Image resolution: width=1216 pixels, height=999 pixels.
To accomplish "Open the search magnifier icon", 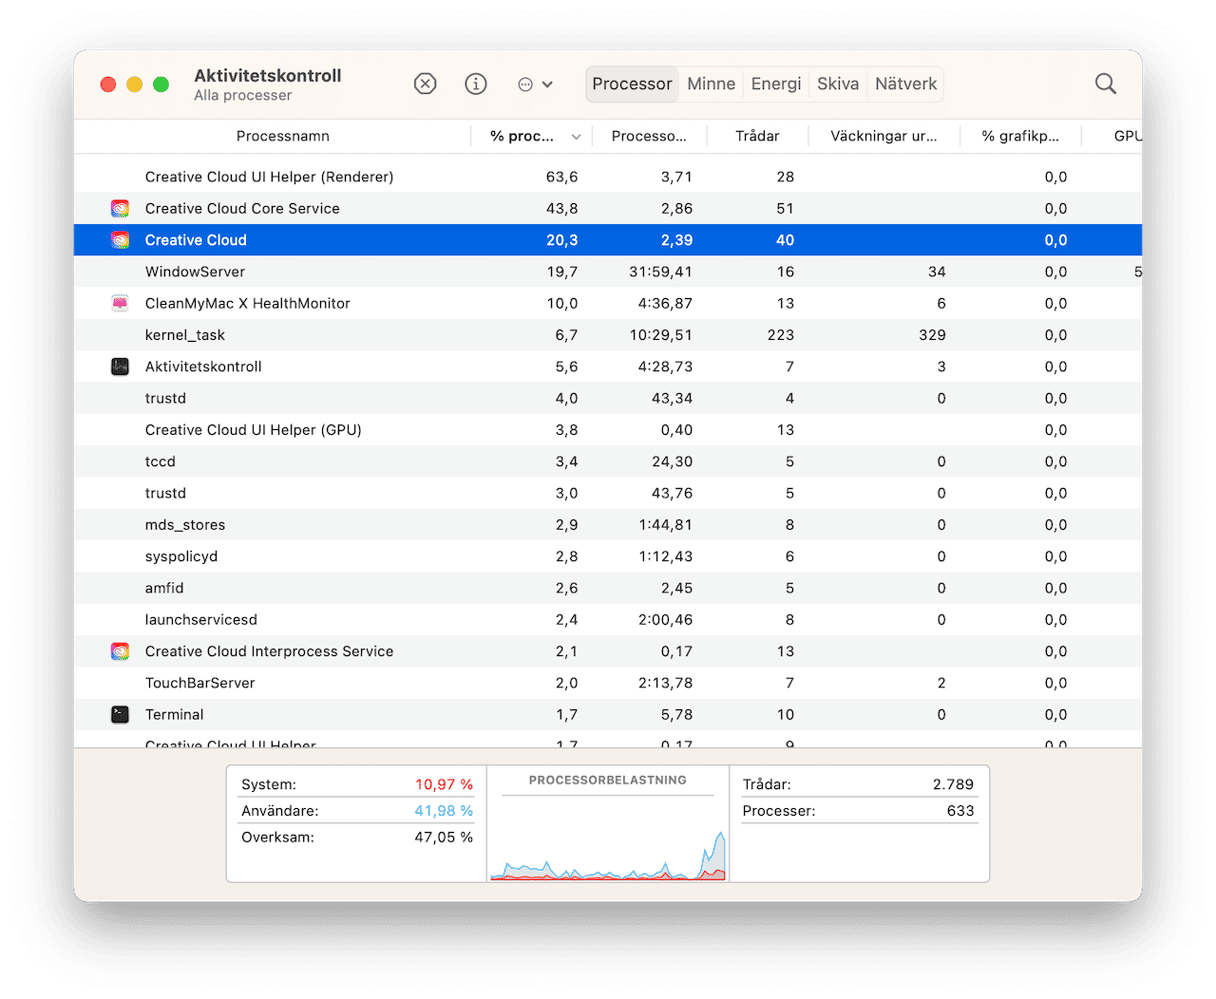I will pos(1105,84).
